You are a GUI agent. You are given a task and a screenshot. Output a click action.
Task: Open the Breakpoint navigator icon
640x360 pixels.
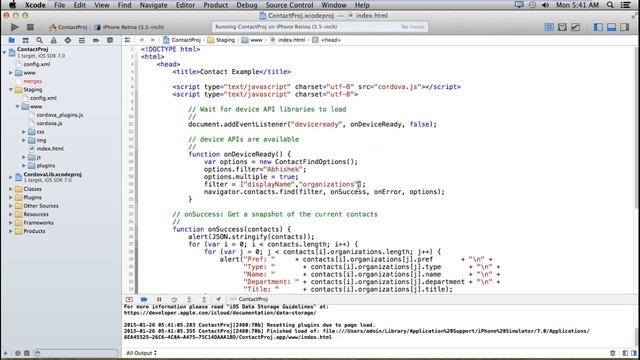coord(96,40)
